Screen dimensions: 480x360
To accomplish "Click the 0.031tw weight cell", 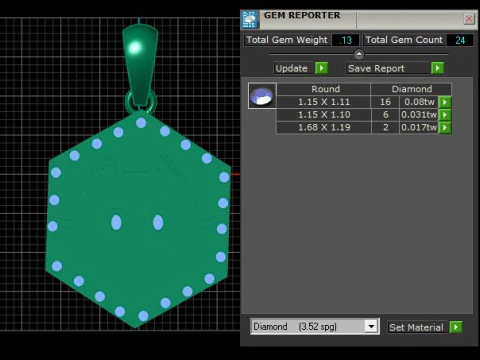I will pyautogui.click(x=419, y=115).
